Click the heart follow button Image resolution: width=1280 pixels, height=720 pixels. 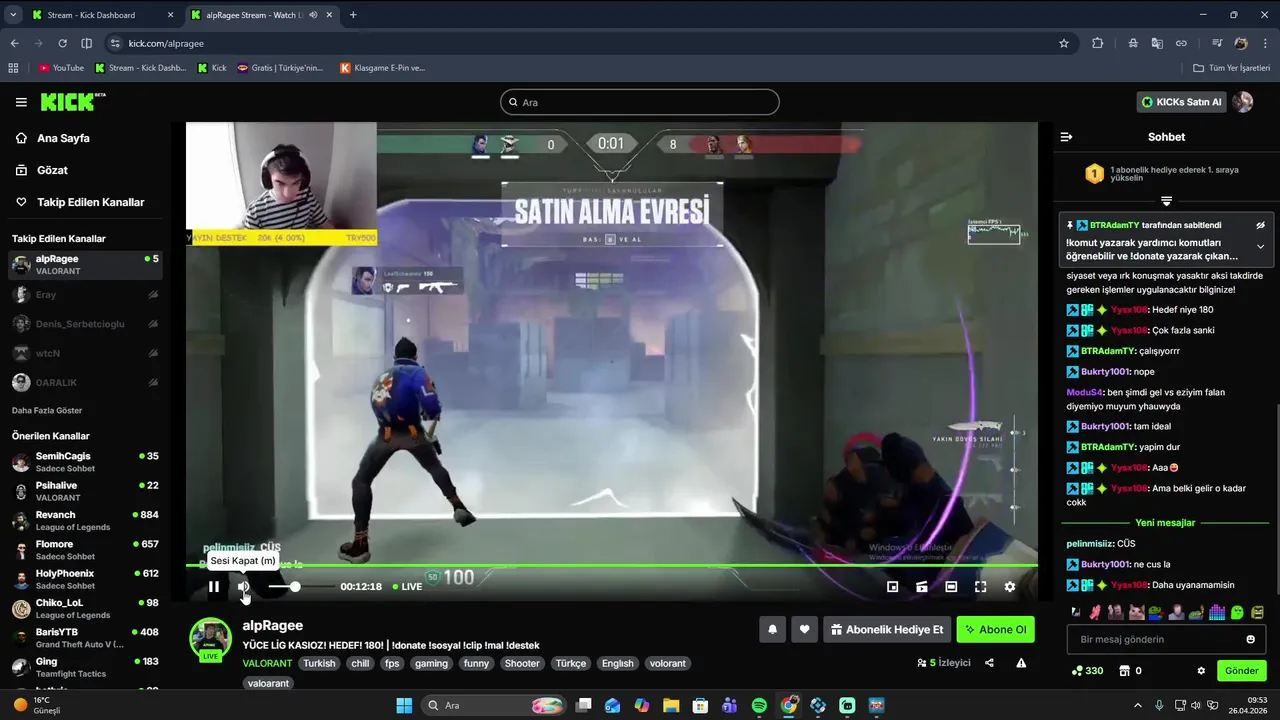click(804, 630)
